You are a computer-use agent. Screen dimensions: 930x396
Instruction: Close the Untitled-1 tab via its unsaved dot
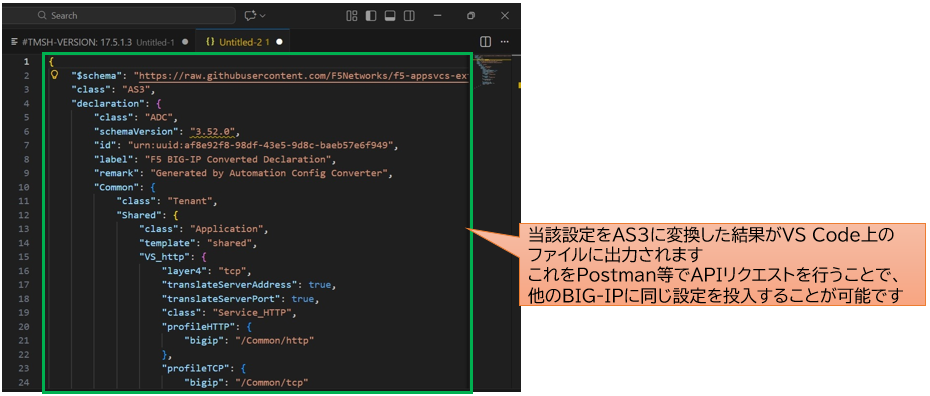click(x=185, y=42)
